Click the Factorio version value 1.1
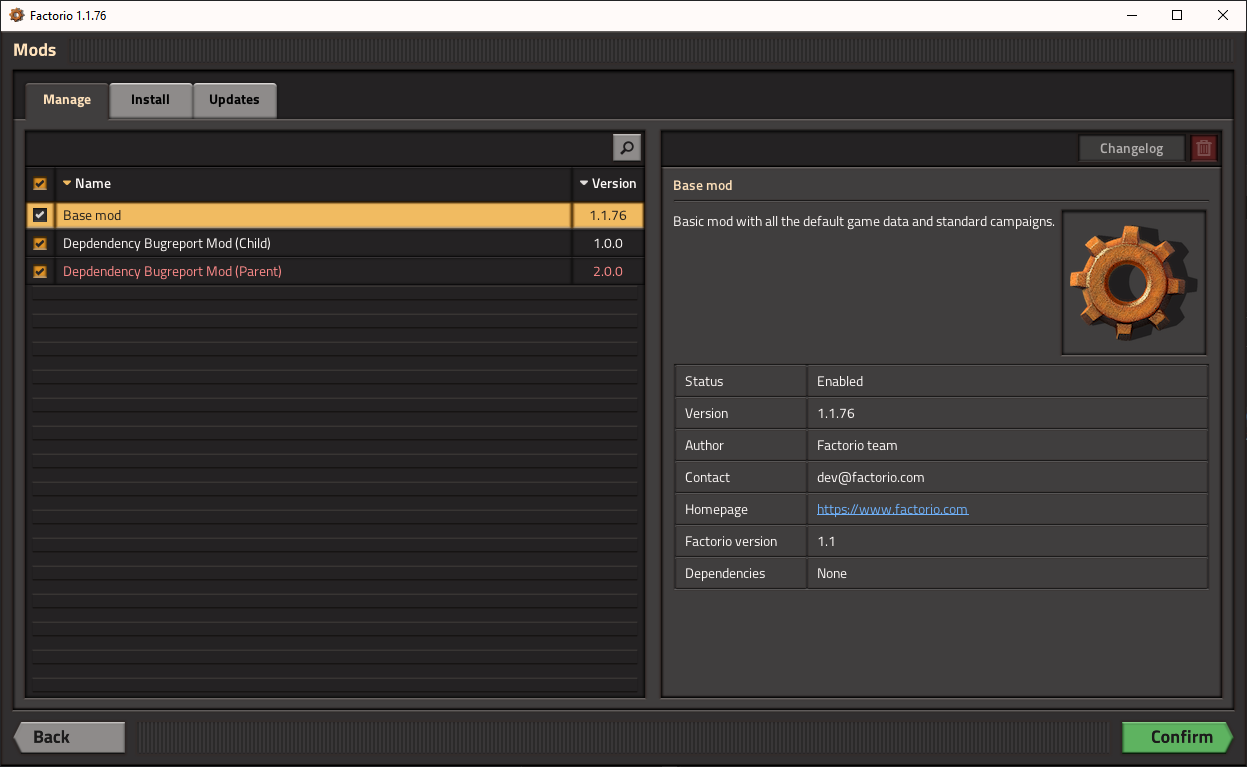 (826, 541)
